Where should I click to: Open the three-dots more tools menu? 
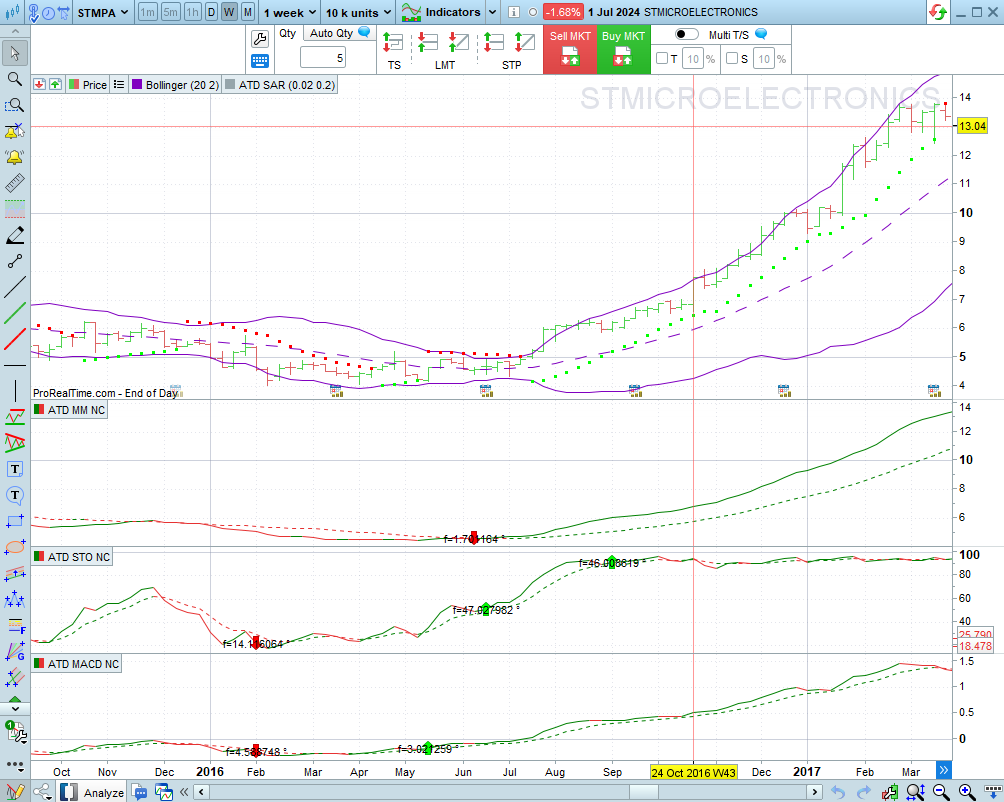[15, 765]
